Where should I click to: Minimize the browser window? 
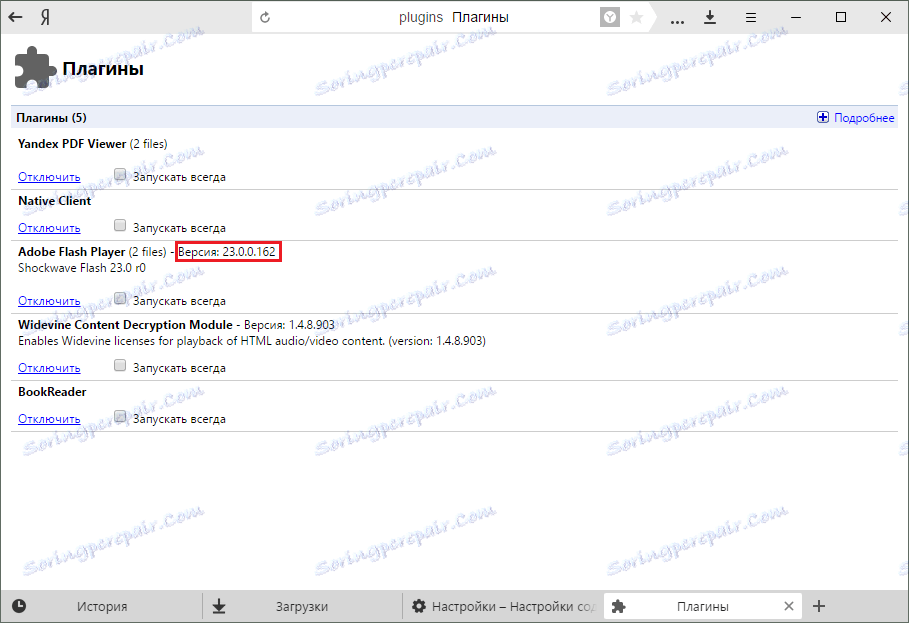[796, 17]
